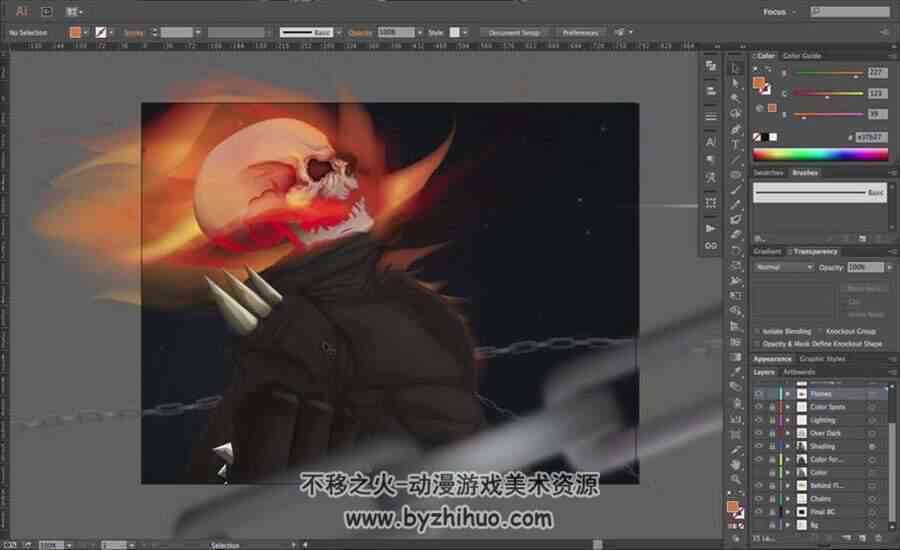Hide the Shading layer
Image resolution: width=900 pixels, height=550 pixels.
(759, 447)
